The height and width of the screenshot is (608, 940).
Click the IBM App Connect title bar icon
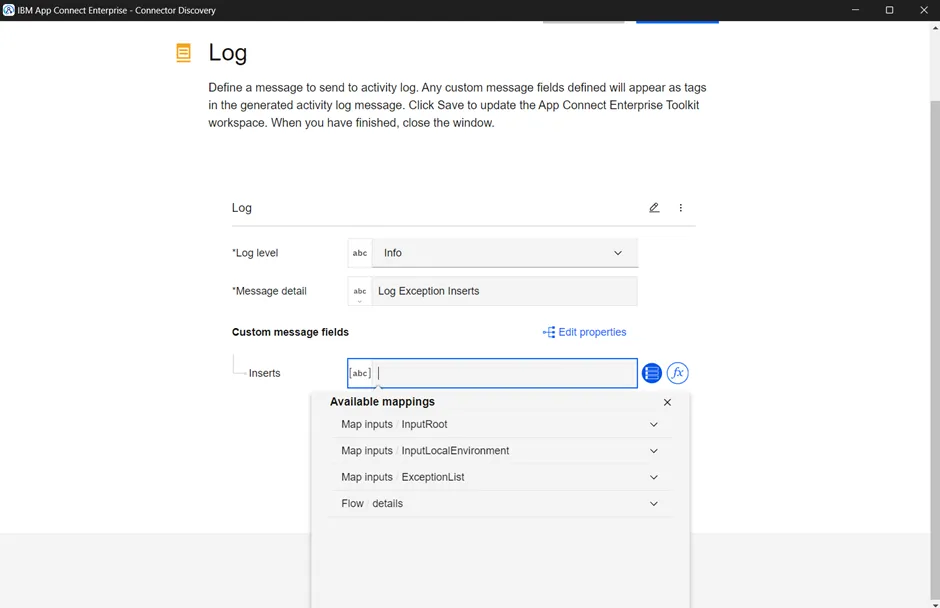pos(8,10)
